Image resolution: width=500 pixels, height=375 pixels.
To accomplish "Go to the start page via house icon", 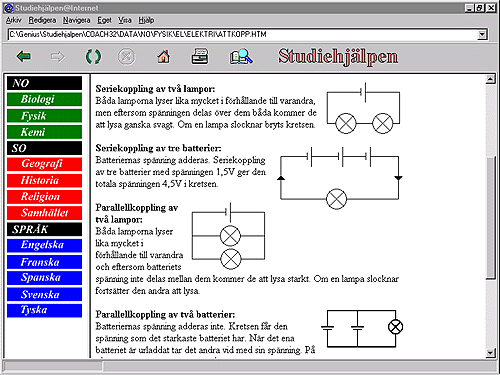I will (x=163, y=57).
